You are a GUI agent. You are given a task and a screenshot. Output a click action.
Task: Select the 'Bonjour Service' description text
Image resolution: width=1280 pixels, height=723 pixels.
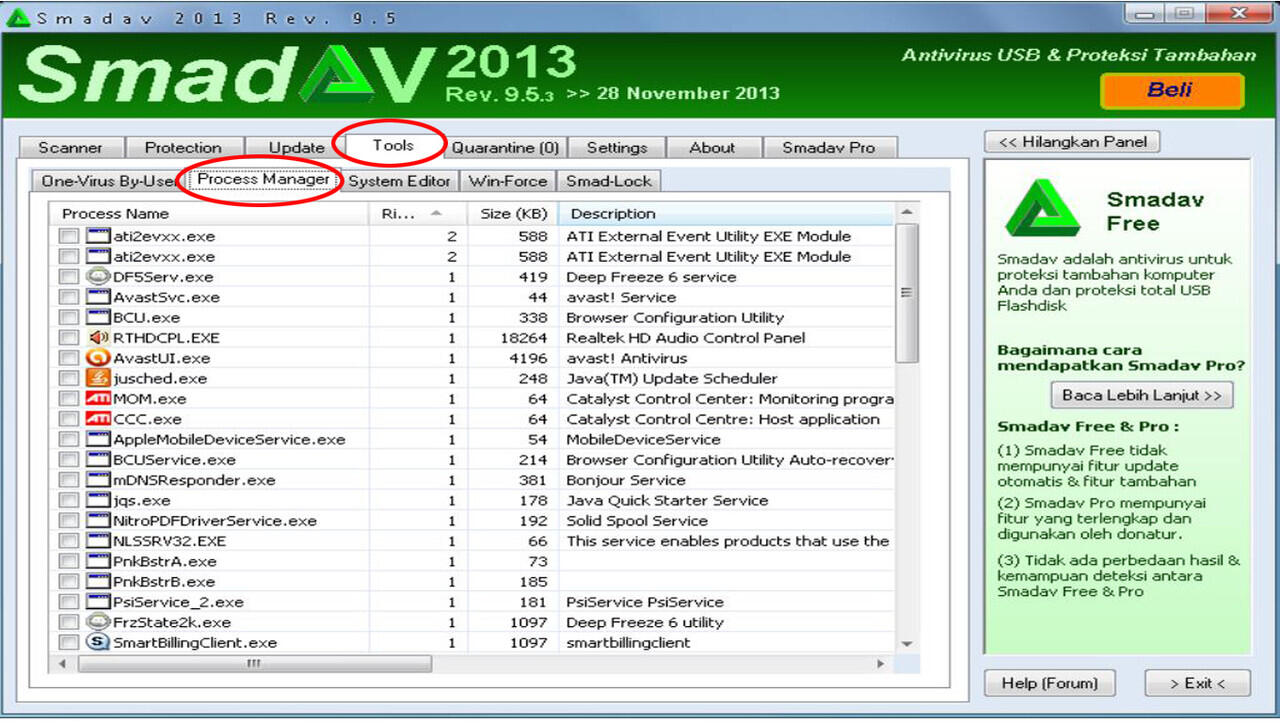tap(626, 480)
